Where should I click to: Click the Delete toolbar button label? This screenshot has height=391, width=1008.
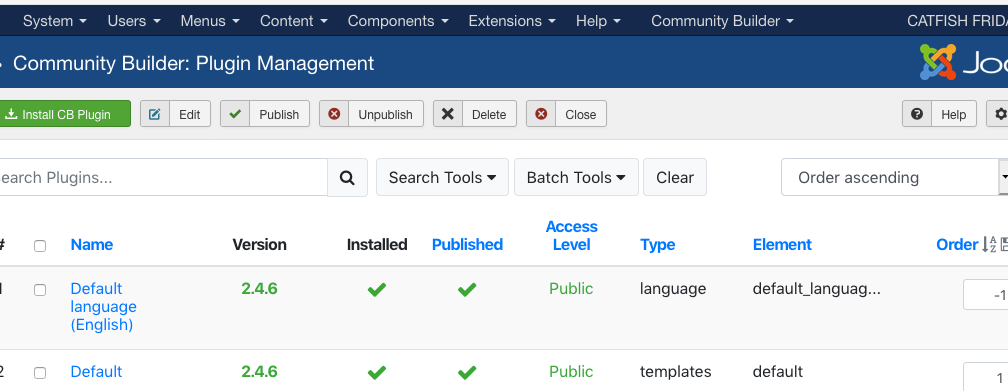point(489,114)
